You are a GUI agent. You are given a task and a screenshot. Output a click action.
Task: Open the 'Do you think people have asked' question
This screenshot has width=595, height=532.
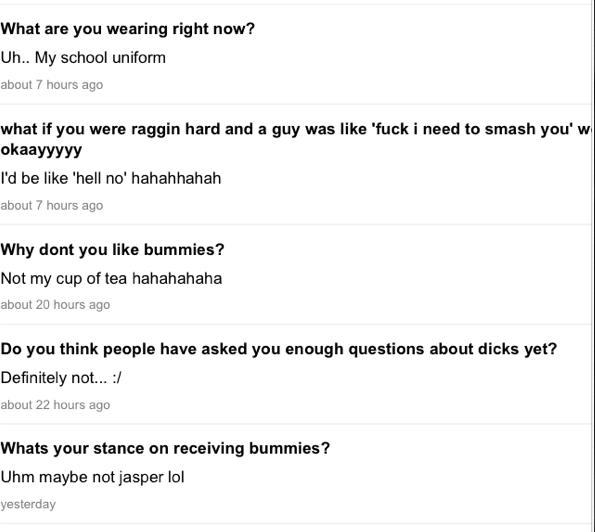(x=279, y=349)
